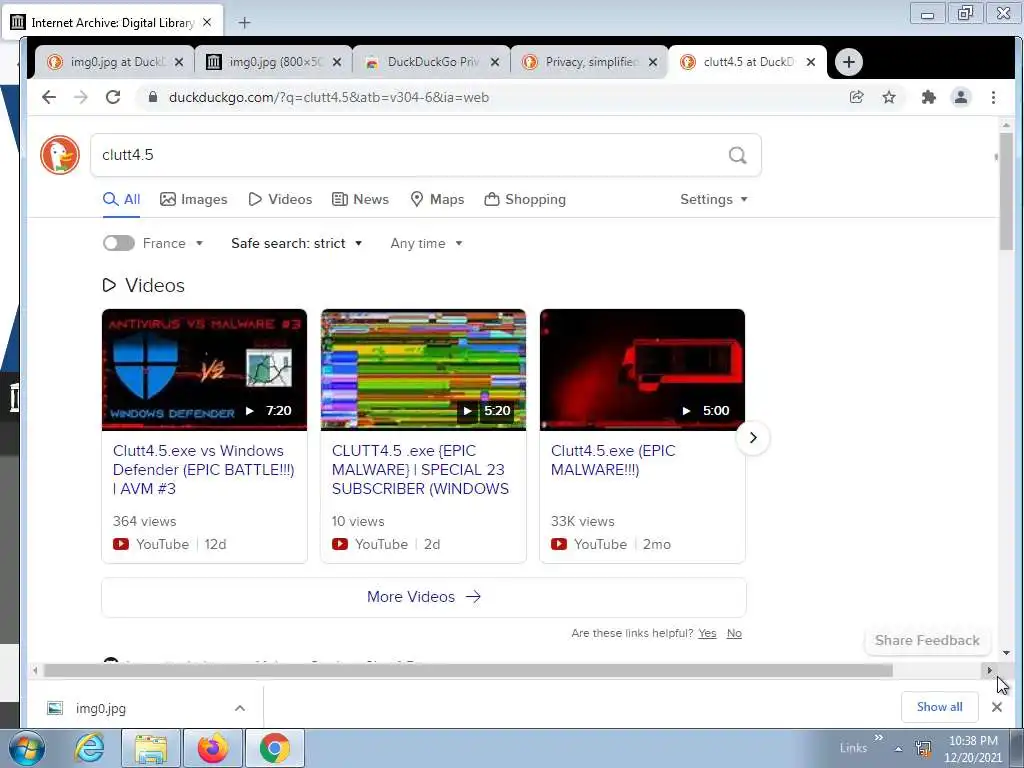Reload the page with refresh icon
Viewport: 1024px width, 768px height.
click(113, 97)
